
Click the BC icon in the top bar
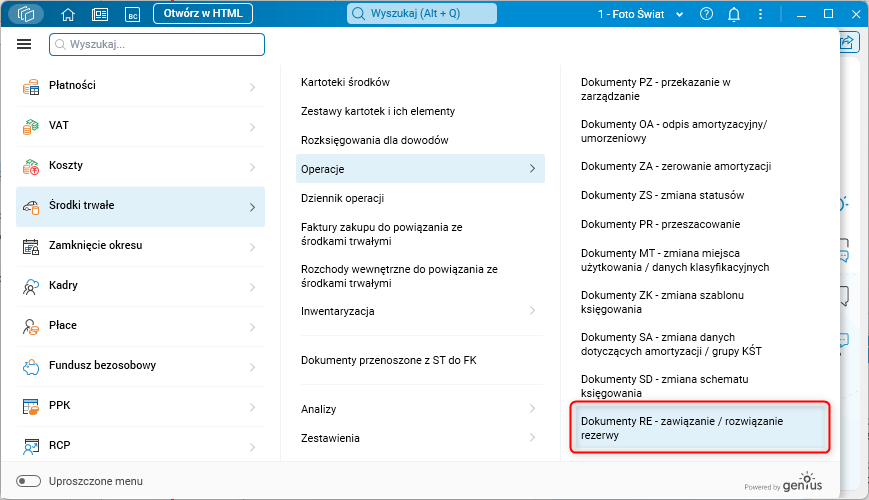[132, 14]
